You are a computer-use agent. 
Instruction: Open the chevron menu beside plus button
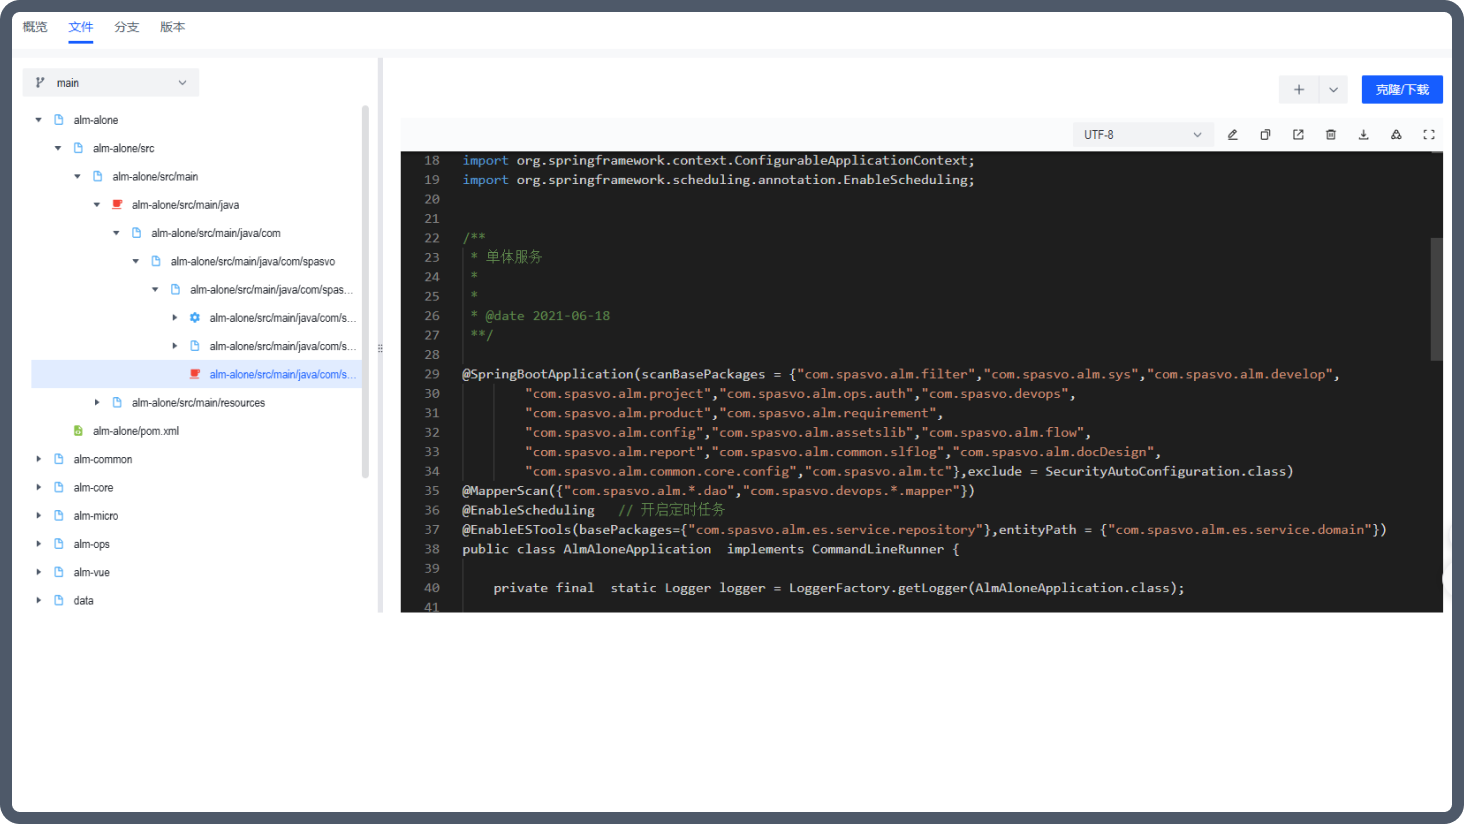[1334, 89]
